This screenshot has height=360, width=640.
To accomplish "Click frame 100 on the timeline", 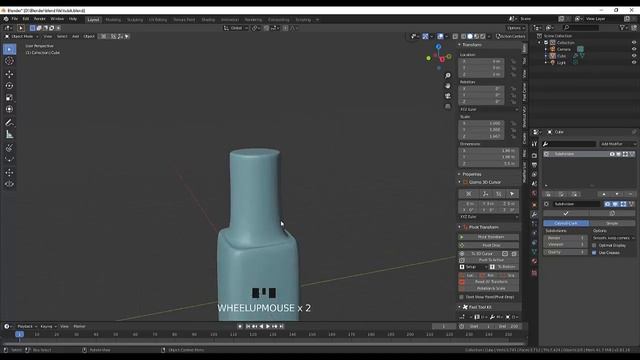I will click(214, 335).
